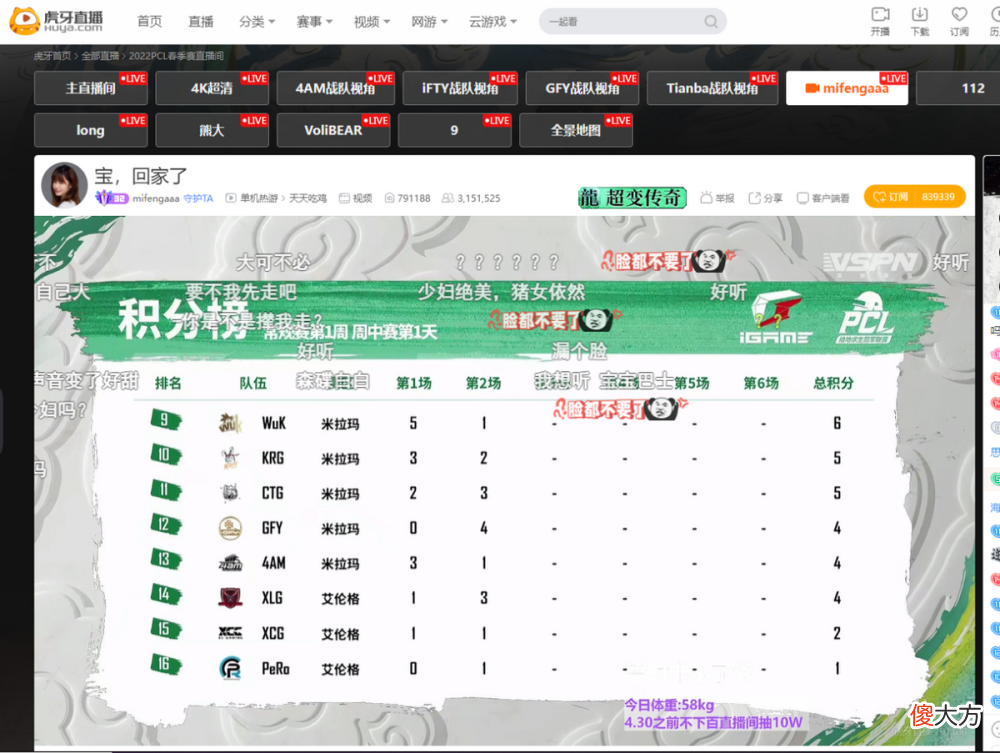
Task: Switch to the GFY战队视角 tab
Action: click(x=582, y=88)
